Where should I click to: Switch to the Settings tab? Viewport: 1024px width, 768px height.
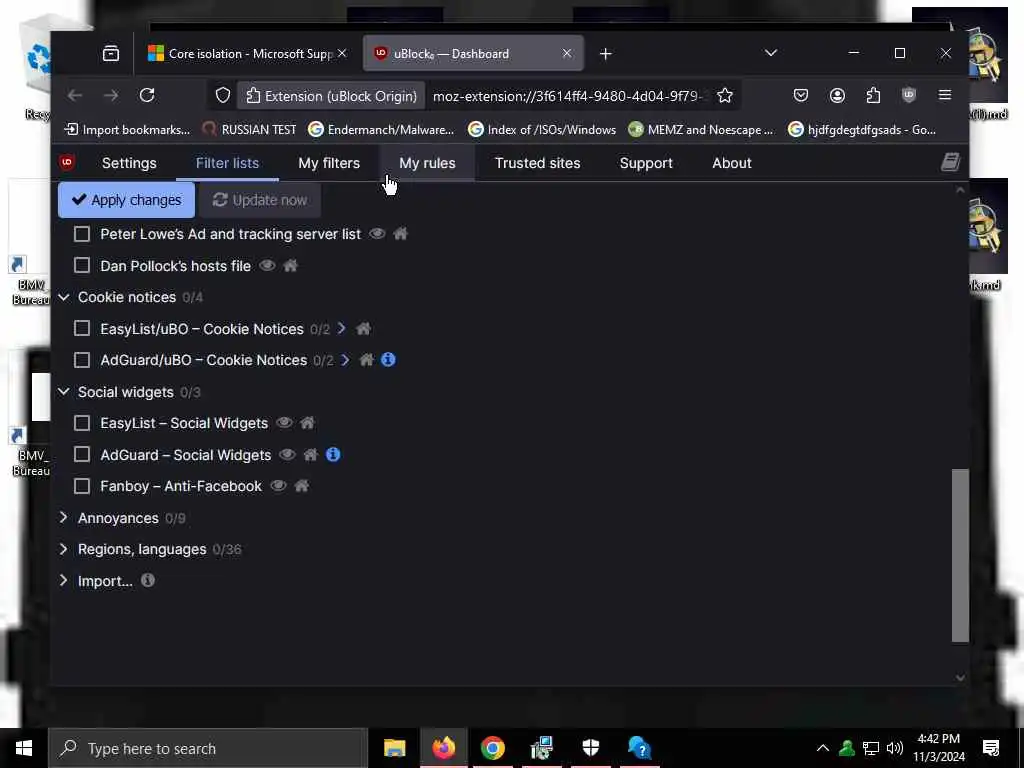(129, 163)
